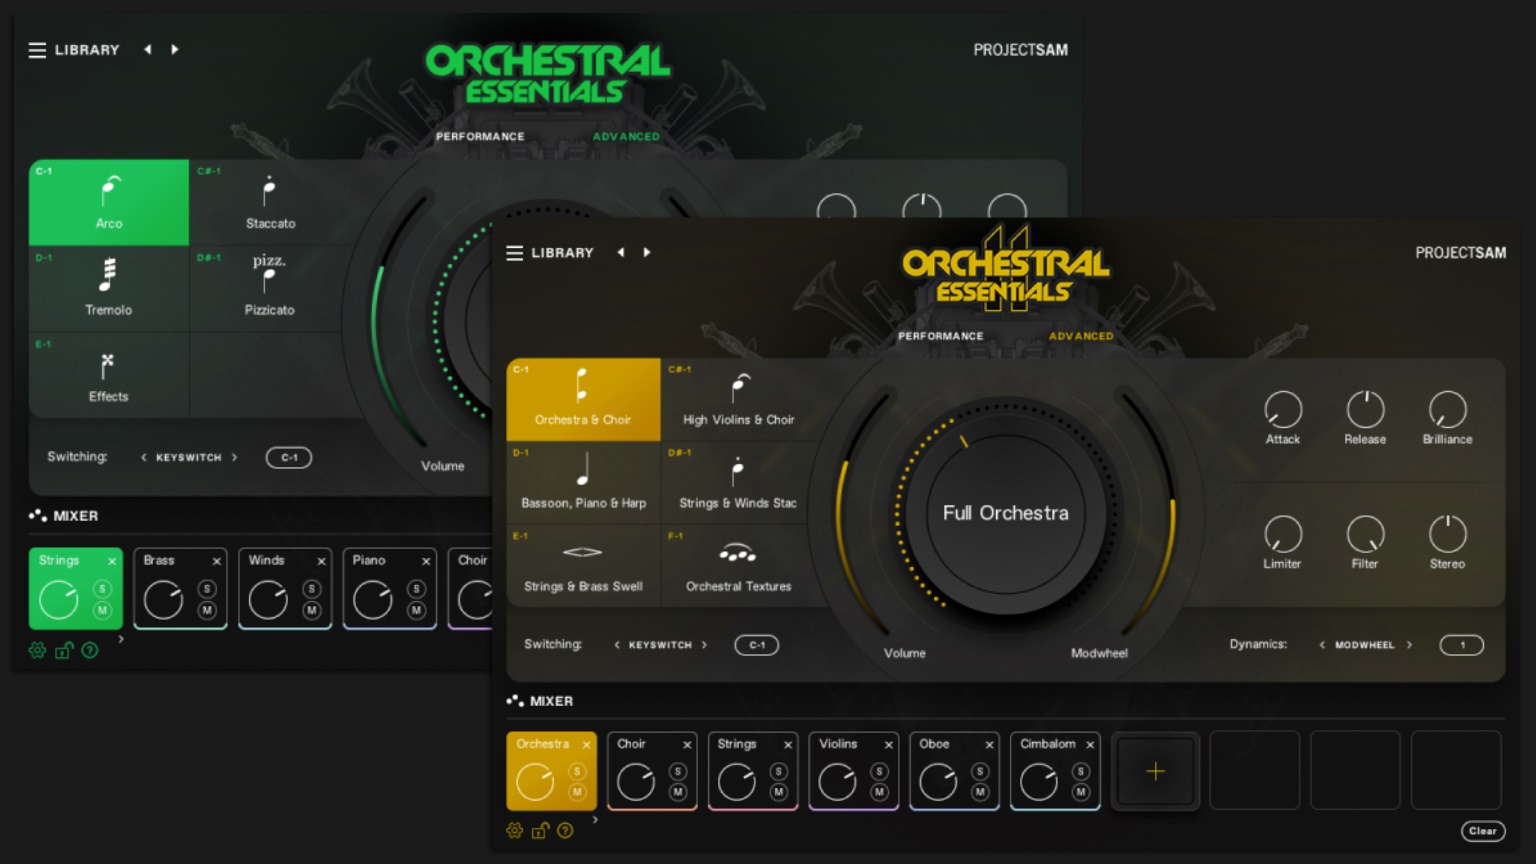Toggle the mixer lock icon
Viewport: 1536px width, 864px height.
pos(540,831)
